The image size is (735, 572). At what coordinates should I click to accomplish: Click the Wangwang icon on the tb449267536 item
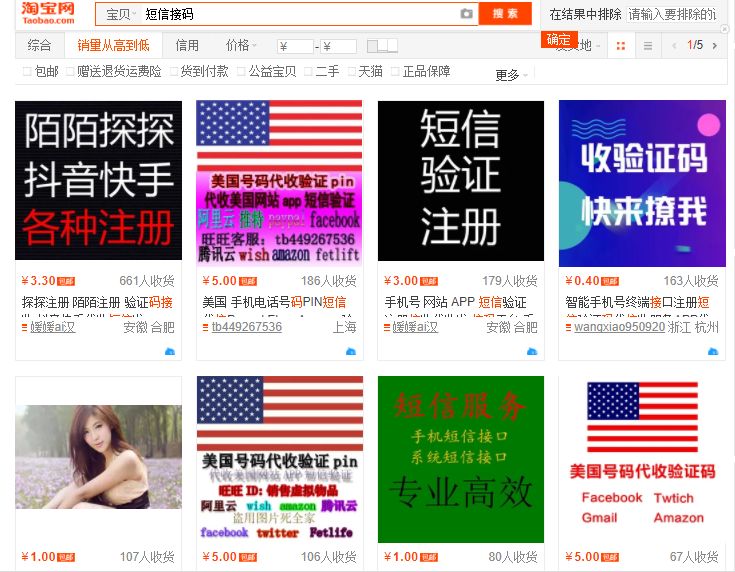pos(351,351)
